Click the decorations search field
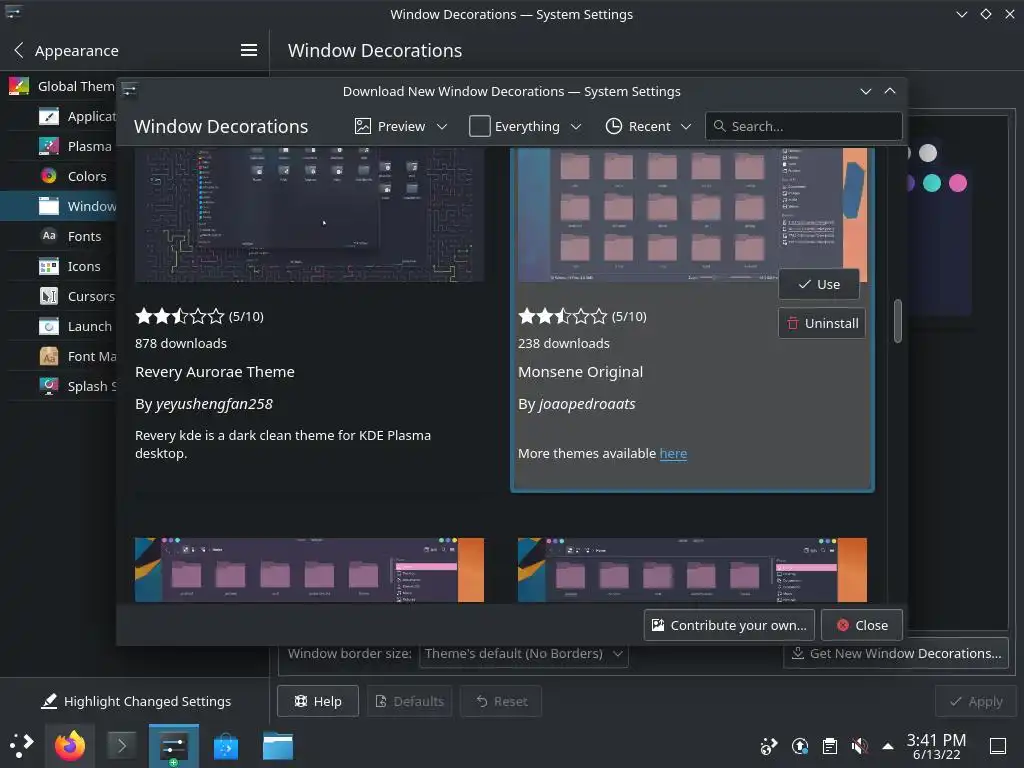1024x768 pixels. [x=804, y=126]
